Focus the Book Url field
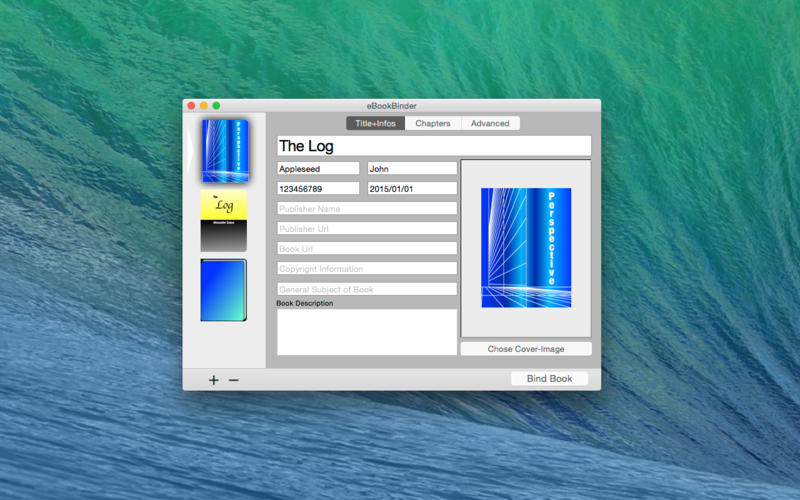The width and height of the screenshot is (800, 500). pyautogui.click(x=367, y=248)
